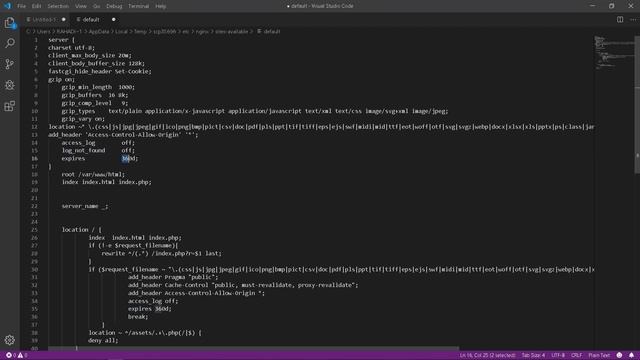Change the CRLF line ending setting
This screenshot has width=640, height=360.
(x=576, y=355)
